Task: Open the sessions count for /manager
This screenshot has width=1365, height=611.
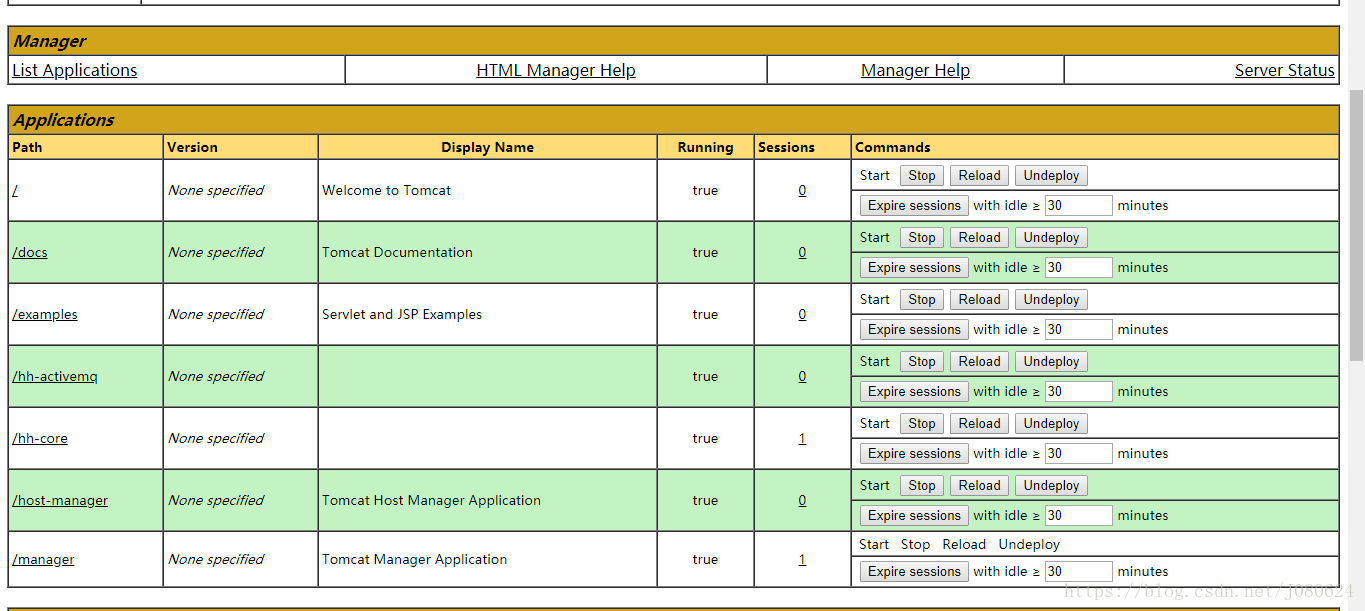Action: click(802, 559)
